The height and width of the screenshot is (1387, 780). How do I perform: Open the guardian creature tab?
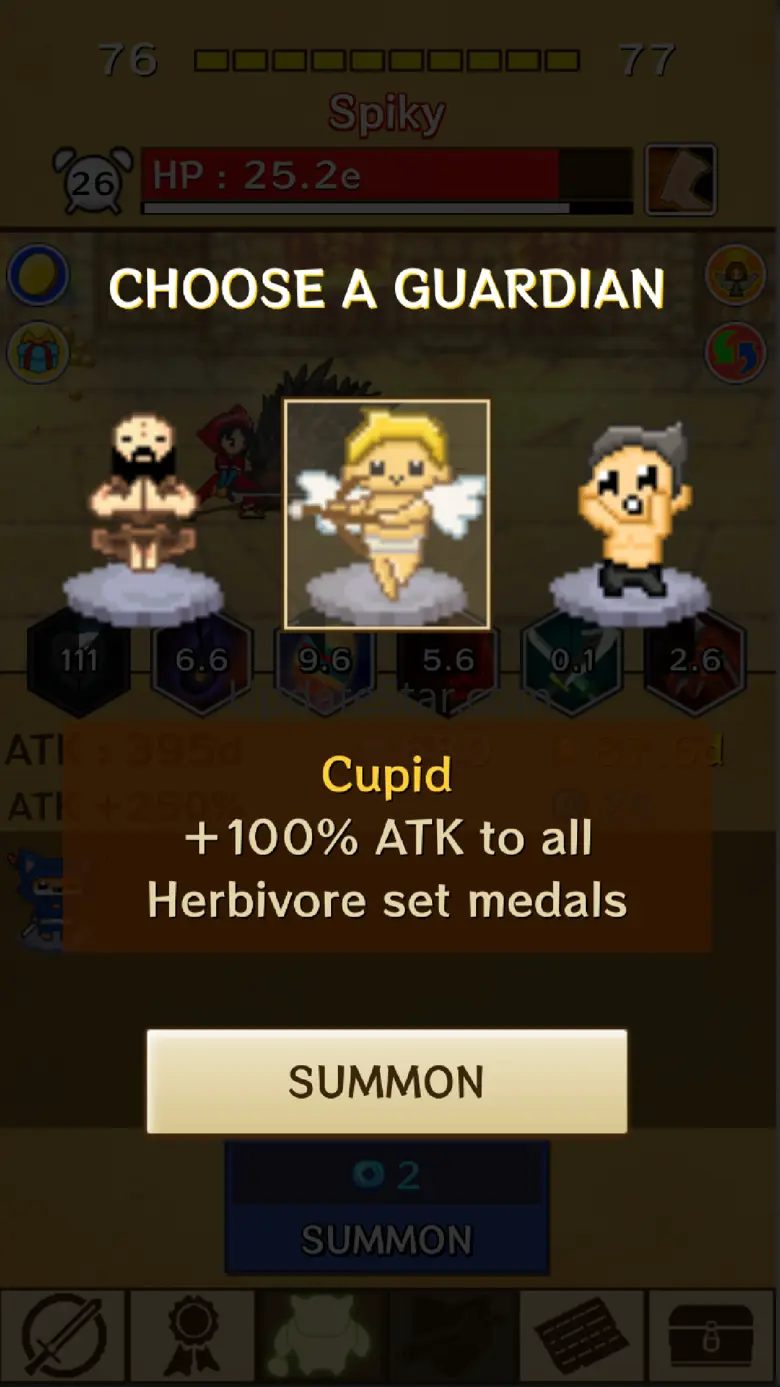(322, 1336)
